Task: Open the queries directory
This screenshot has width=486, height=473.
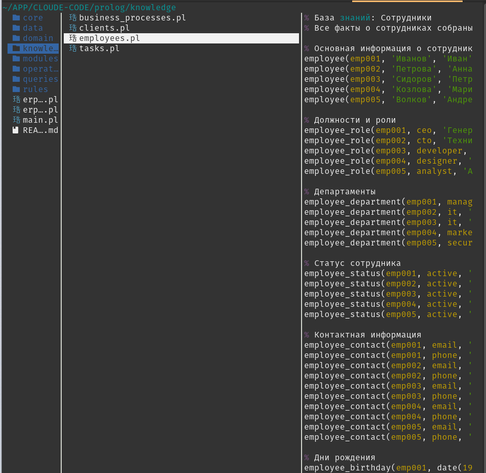Action: point(35,79)
